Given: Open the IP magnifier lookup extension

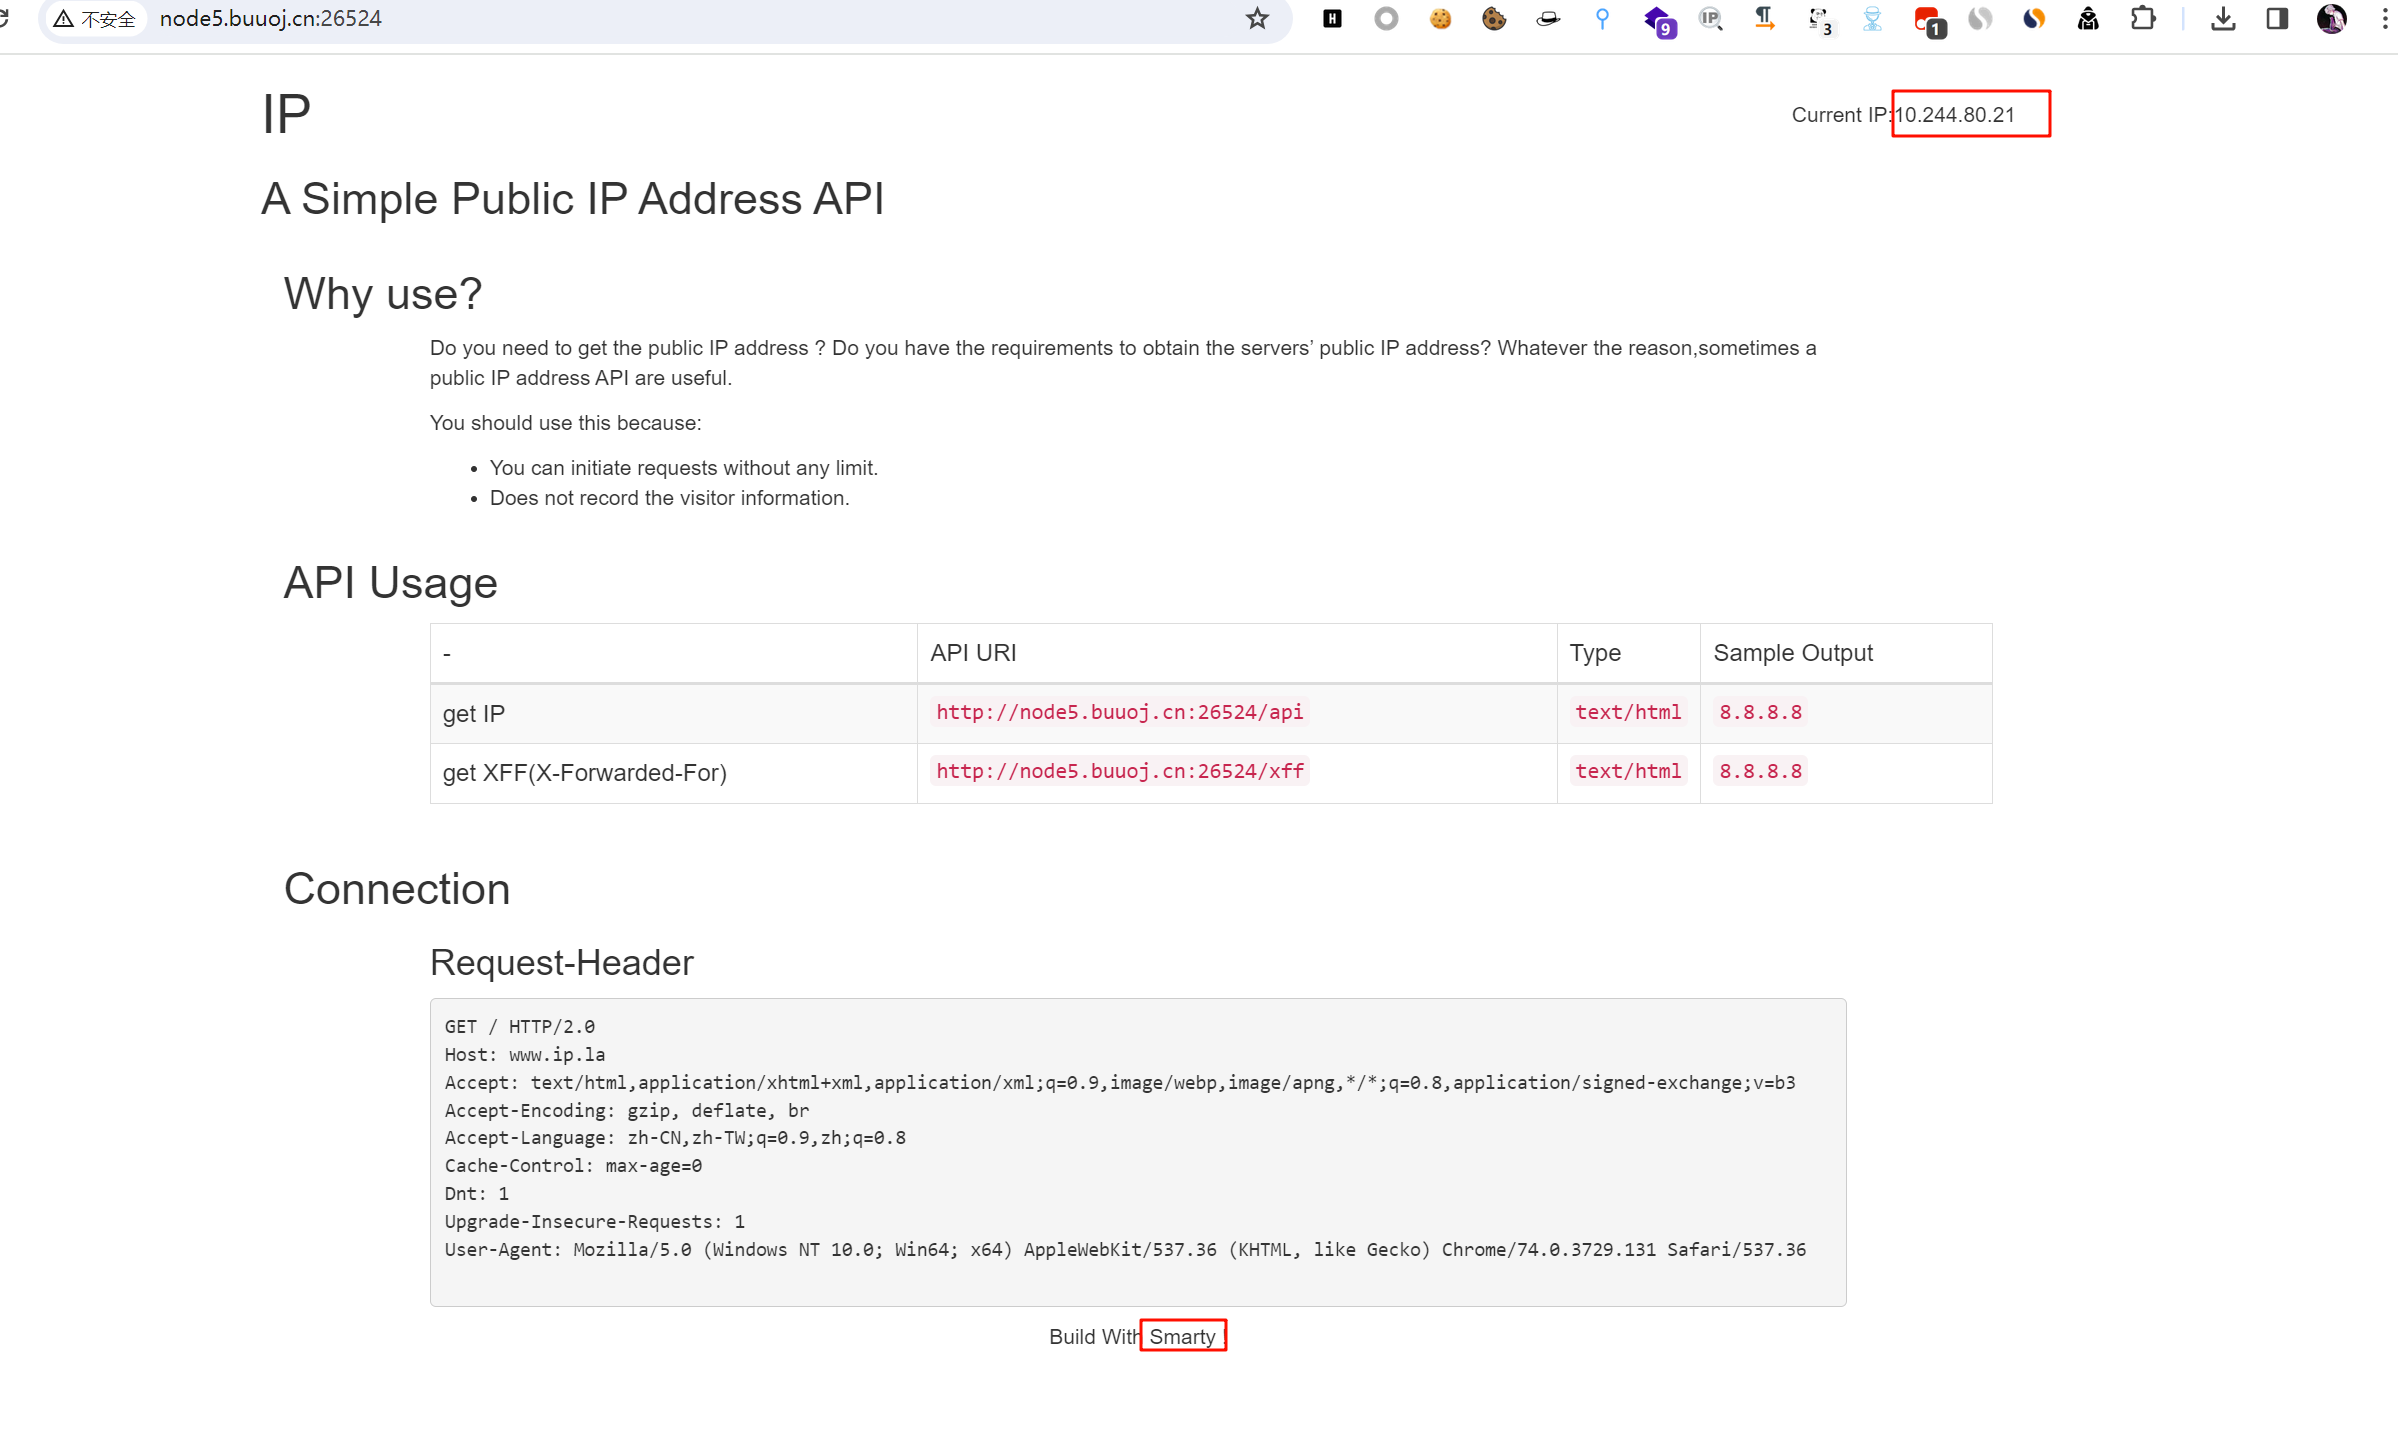Looking at the screenshot, I should [1711, 19].
